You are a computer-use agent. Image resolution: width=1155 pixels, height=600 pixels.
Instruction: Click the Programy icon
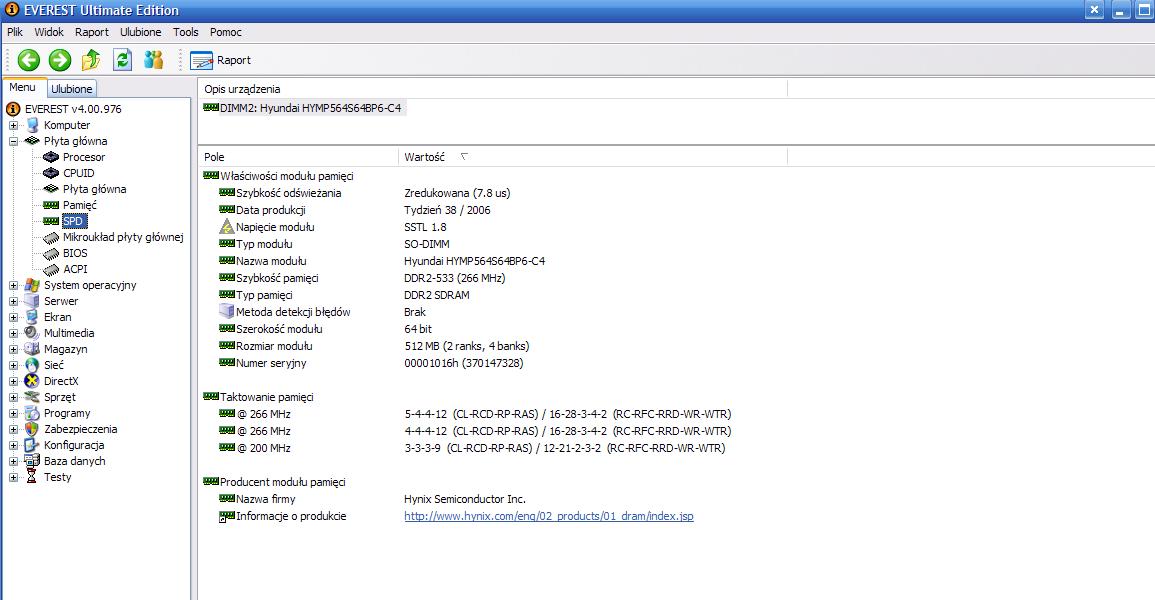coord(32,413)
